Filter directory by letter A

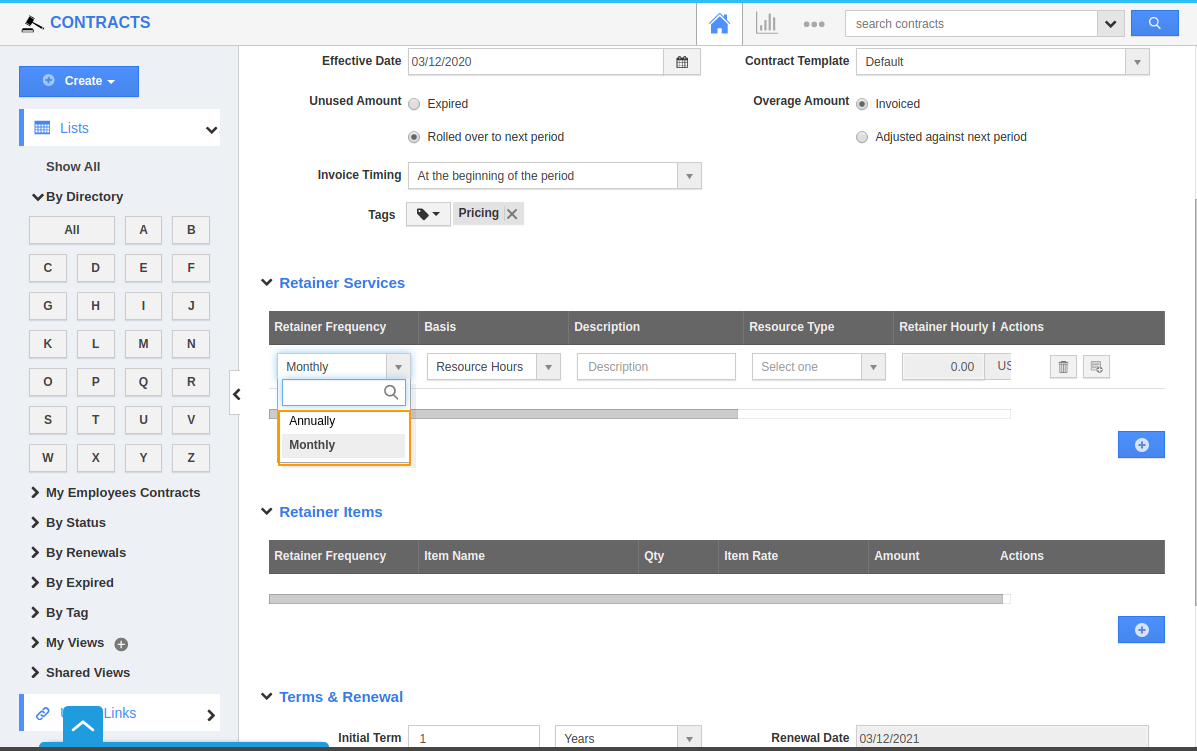click(x=144, y=230)
